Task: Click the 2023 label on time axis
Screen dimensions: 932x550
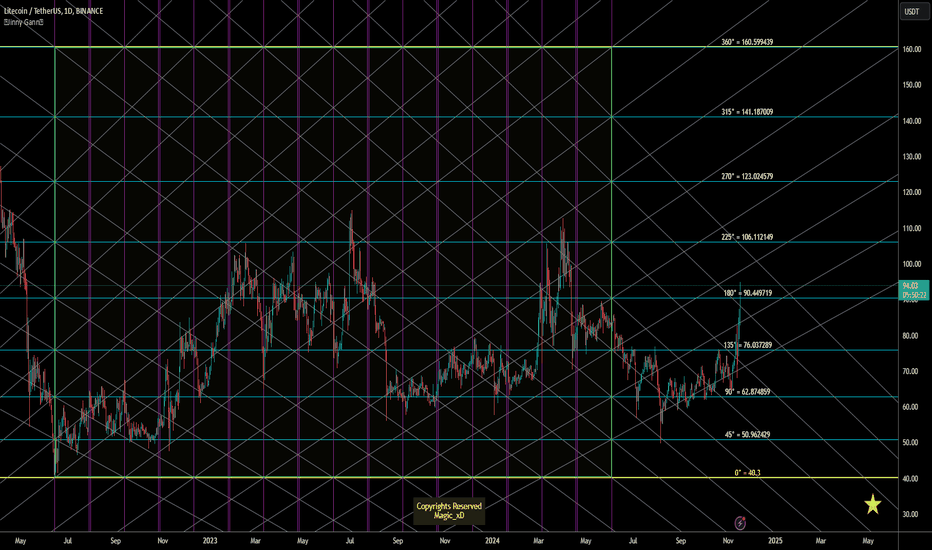Action: point(210,541)
